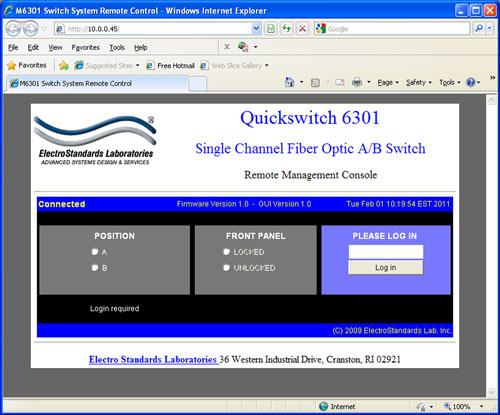Screen dimensions: 500x415
Task: Click the page scrollbar up arrow
Action: click(x=492, y=100)
